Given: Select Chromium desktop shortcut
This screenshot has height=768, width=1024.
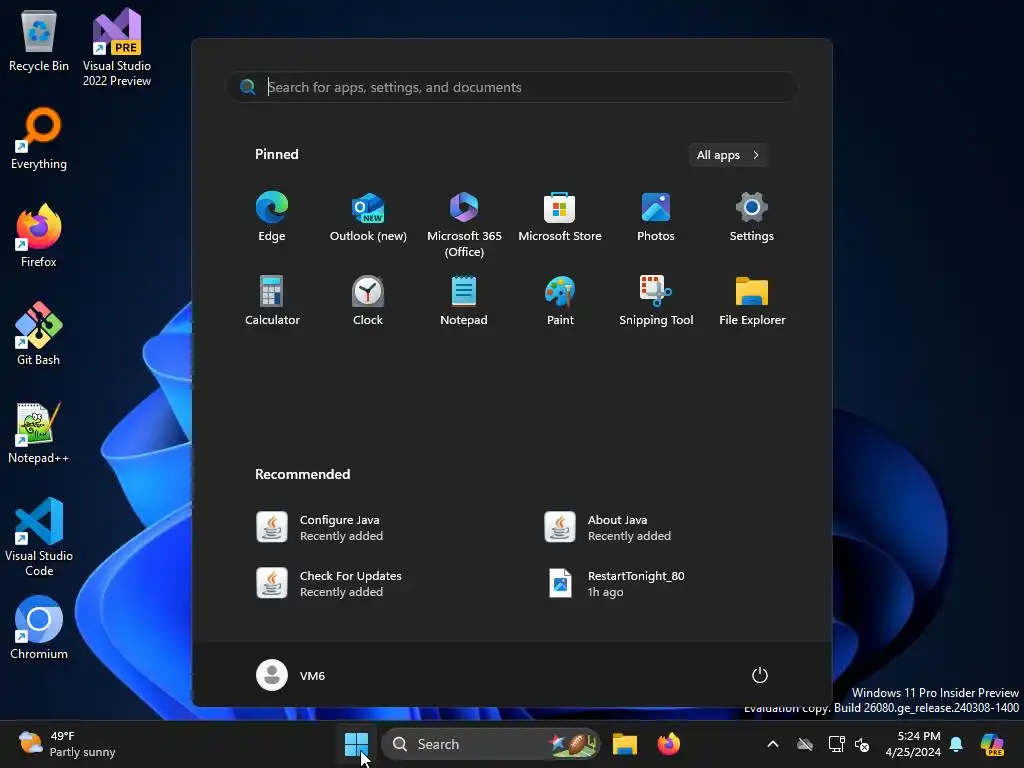Looking at the screenshot, I should [x=39, y=628].
